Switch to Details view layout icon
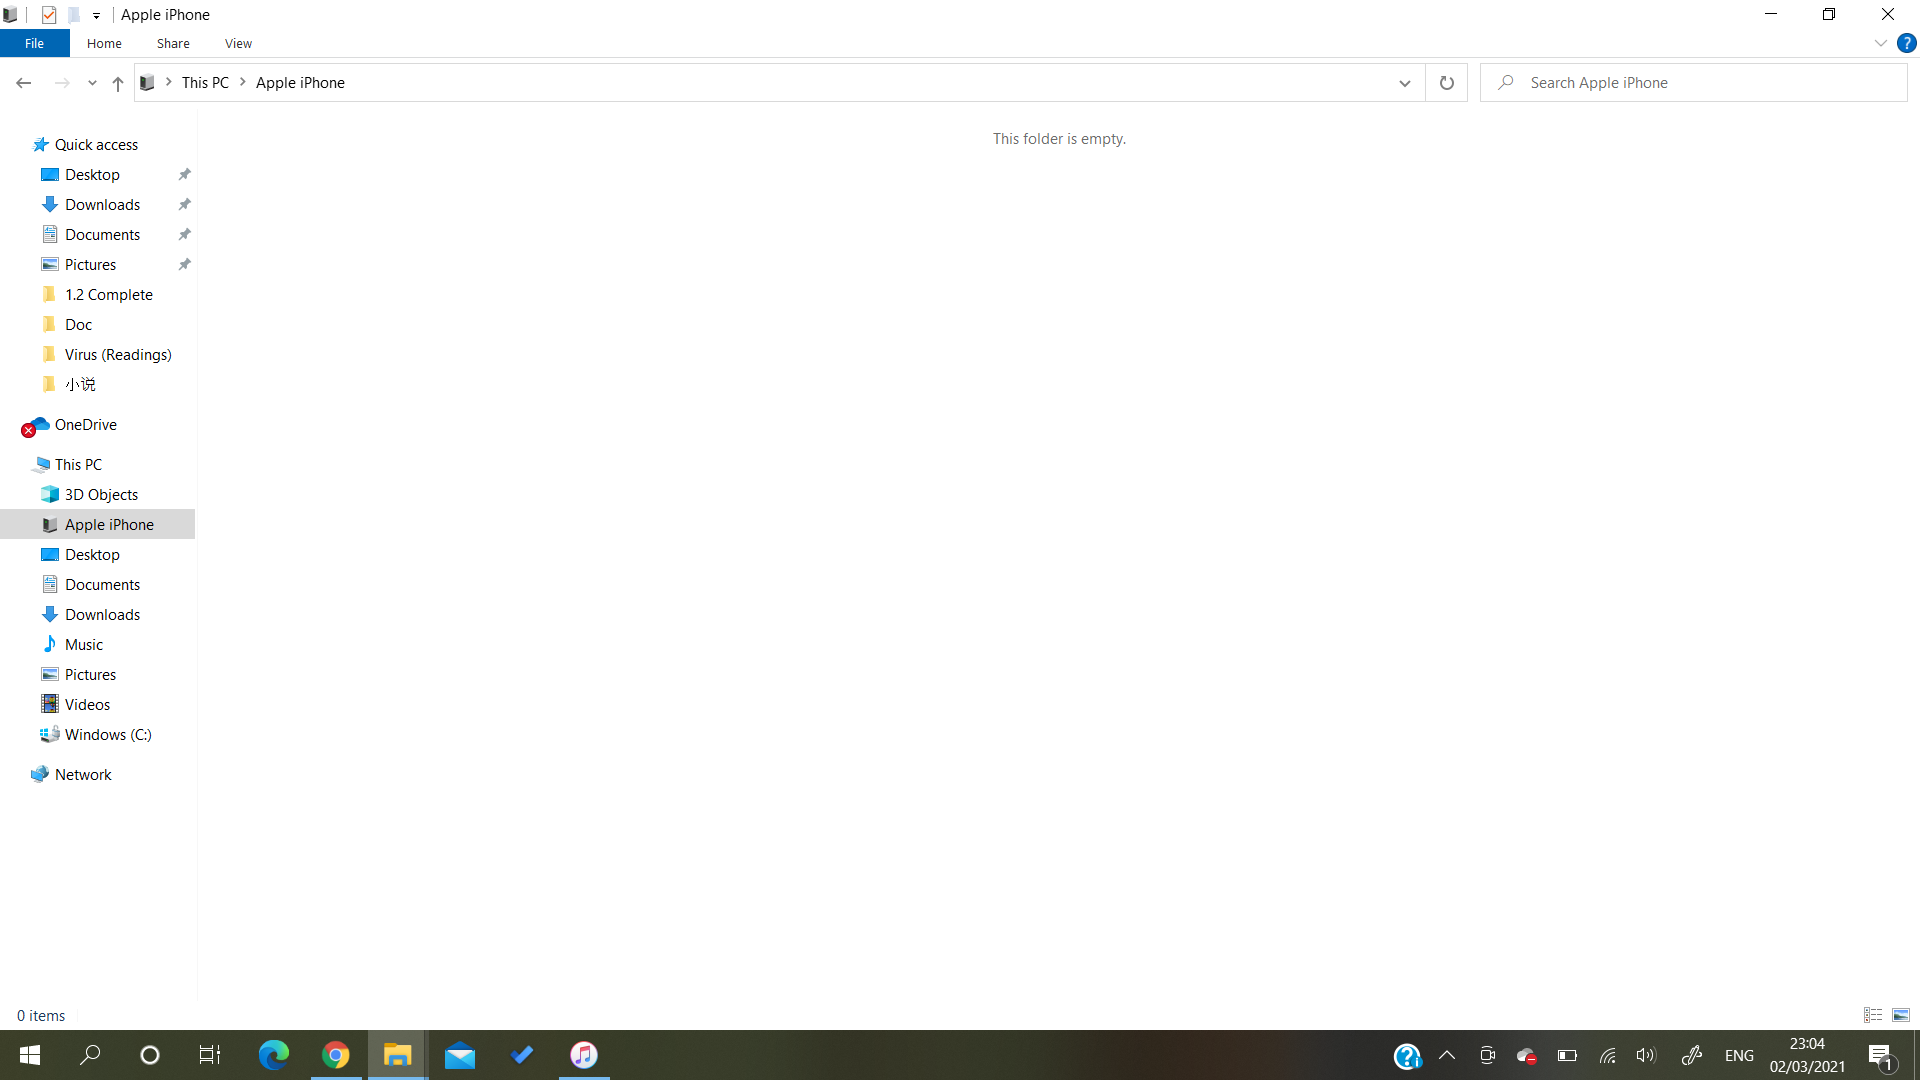The image size is (1920, 1080). click(x=1873, y=1015)
